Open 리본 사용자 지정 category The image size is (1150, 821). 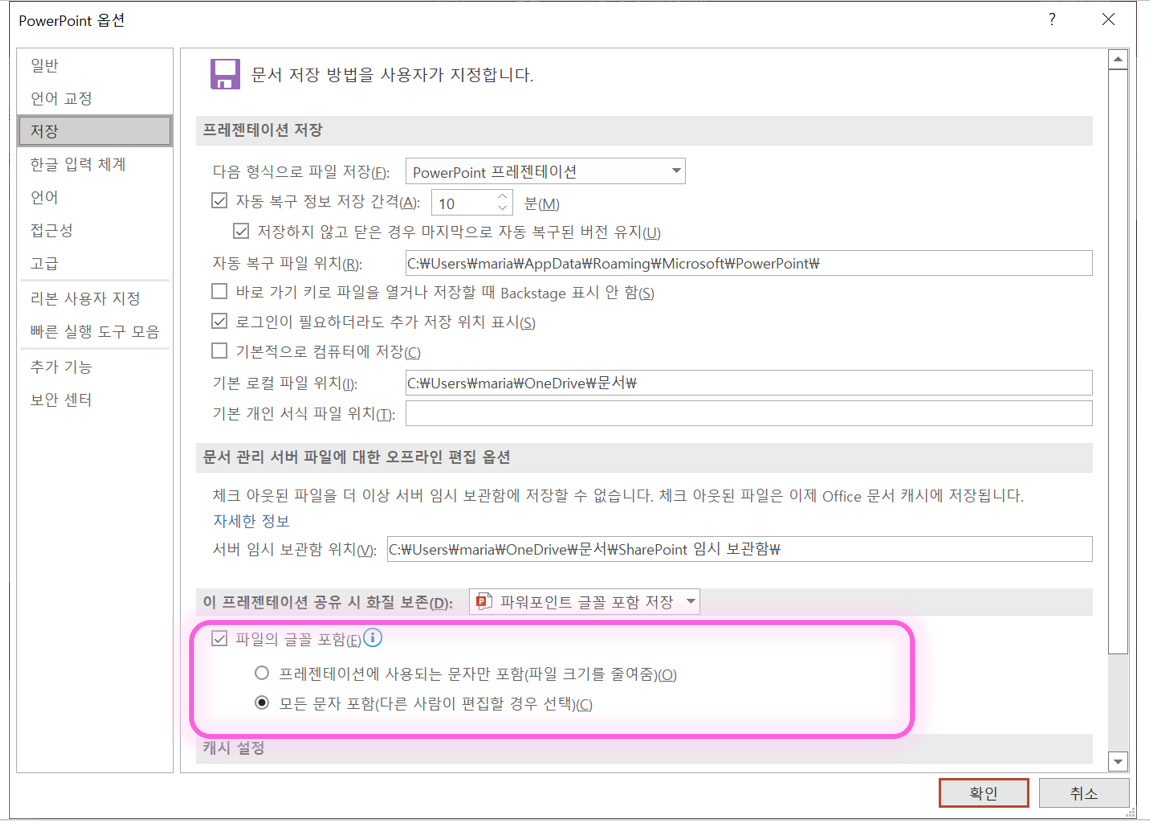pos(95,299)
